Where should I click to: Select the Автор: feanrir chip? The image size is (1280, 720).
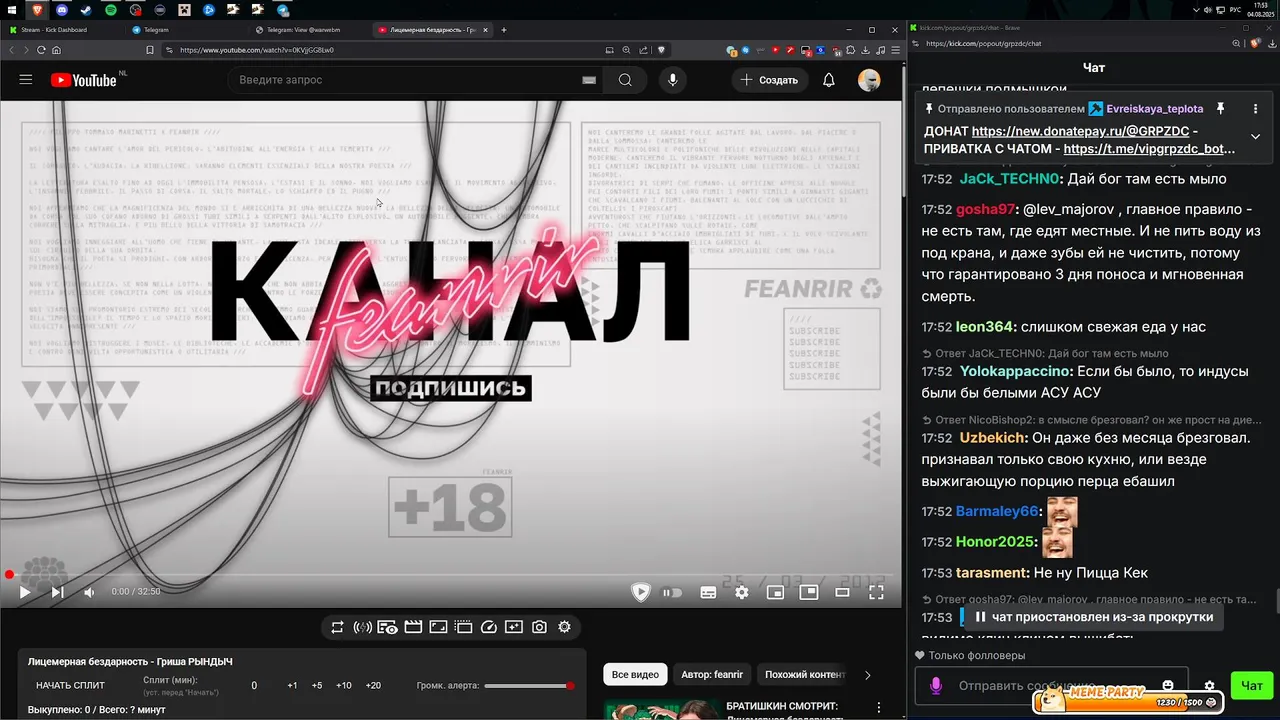[x=712, y=675]
